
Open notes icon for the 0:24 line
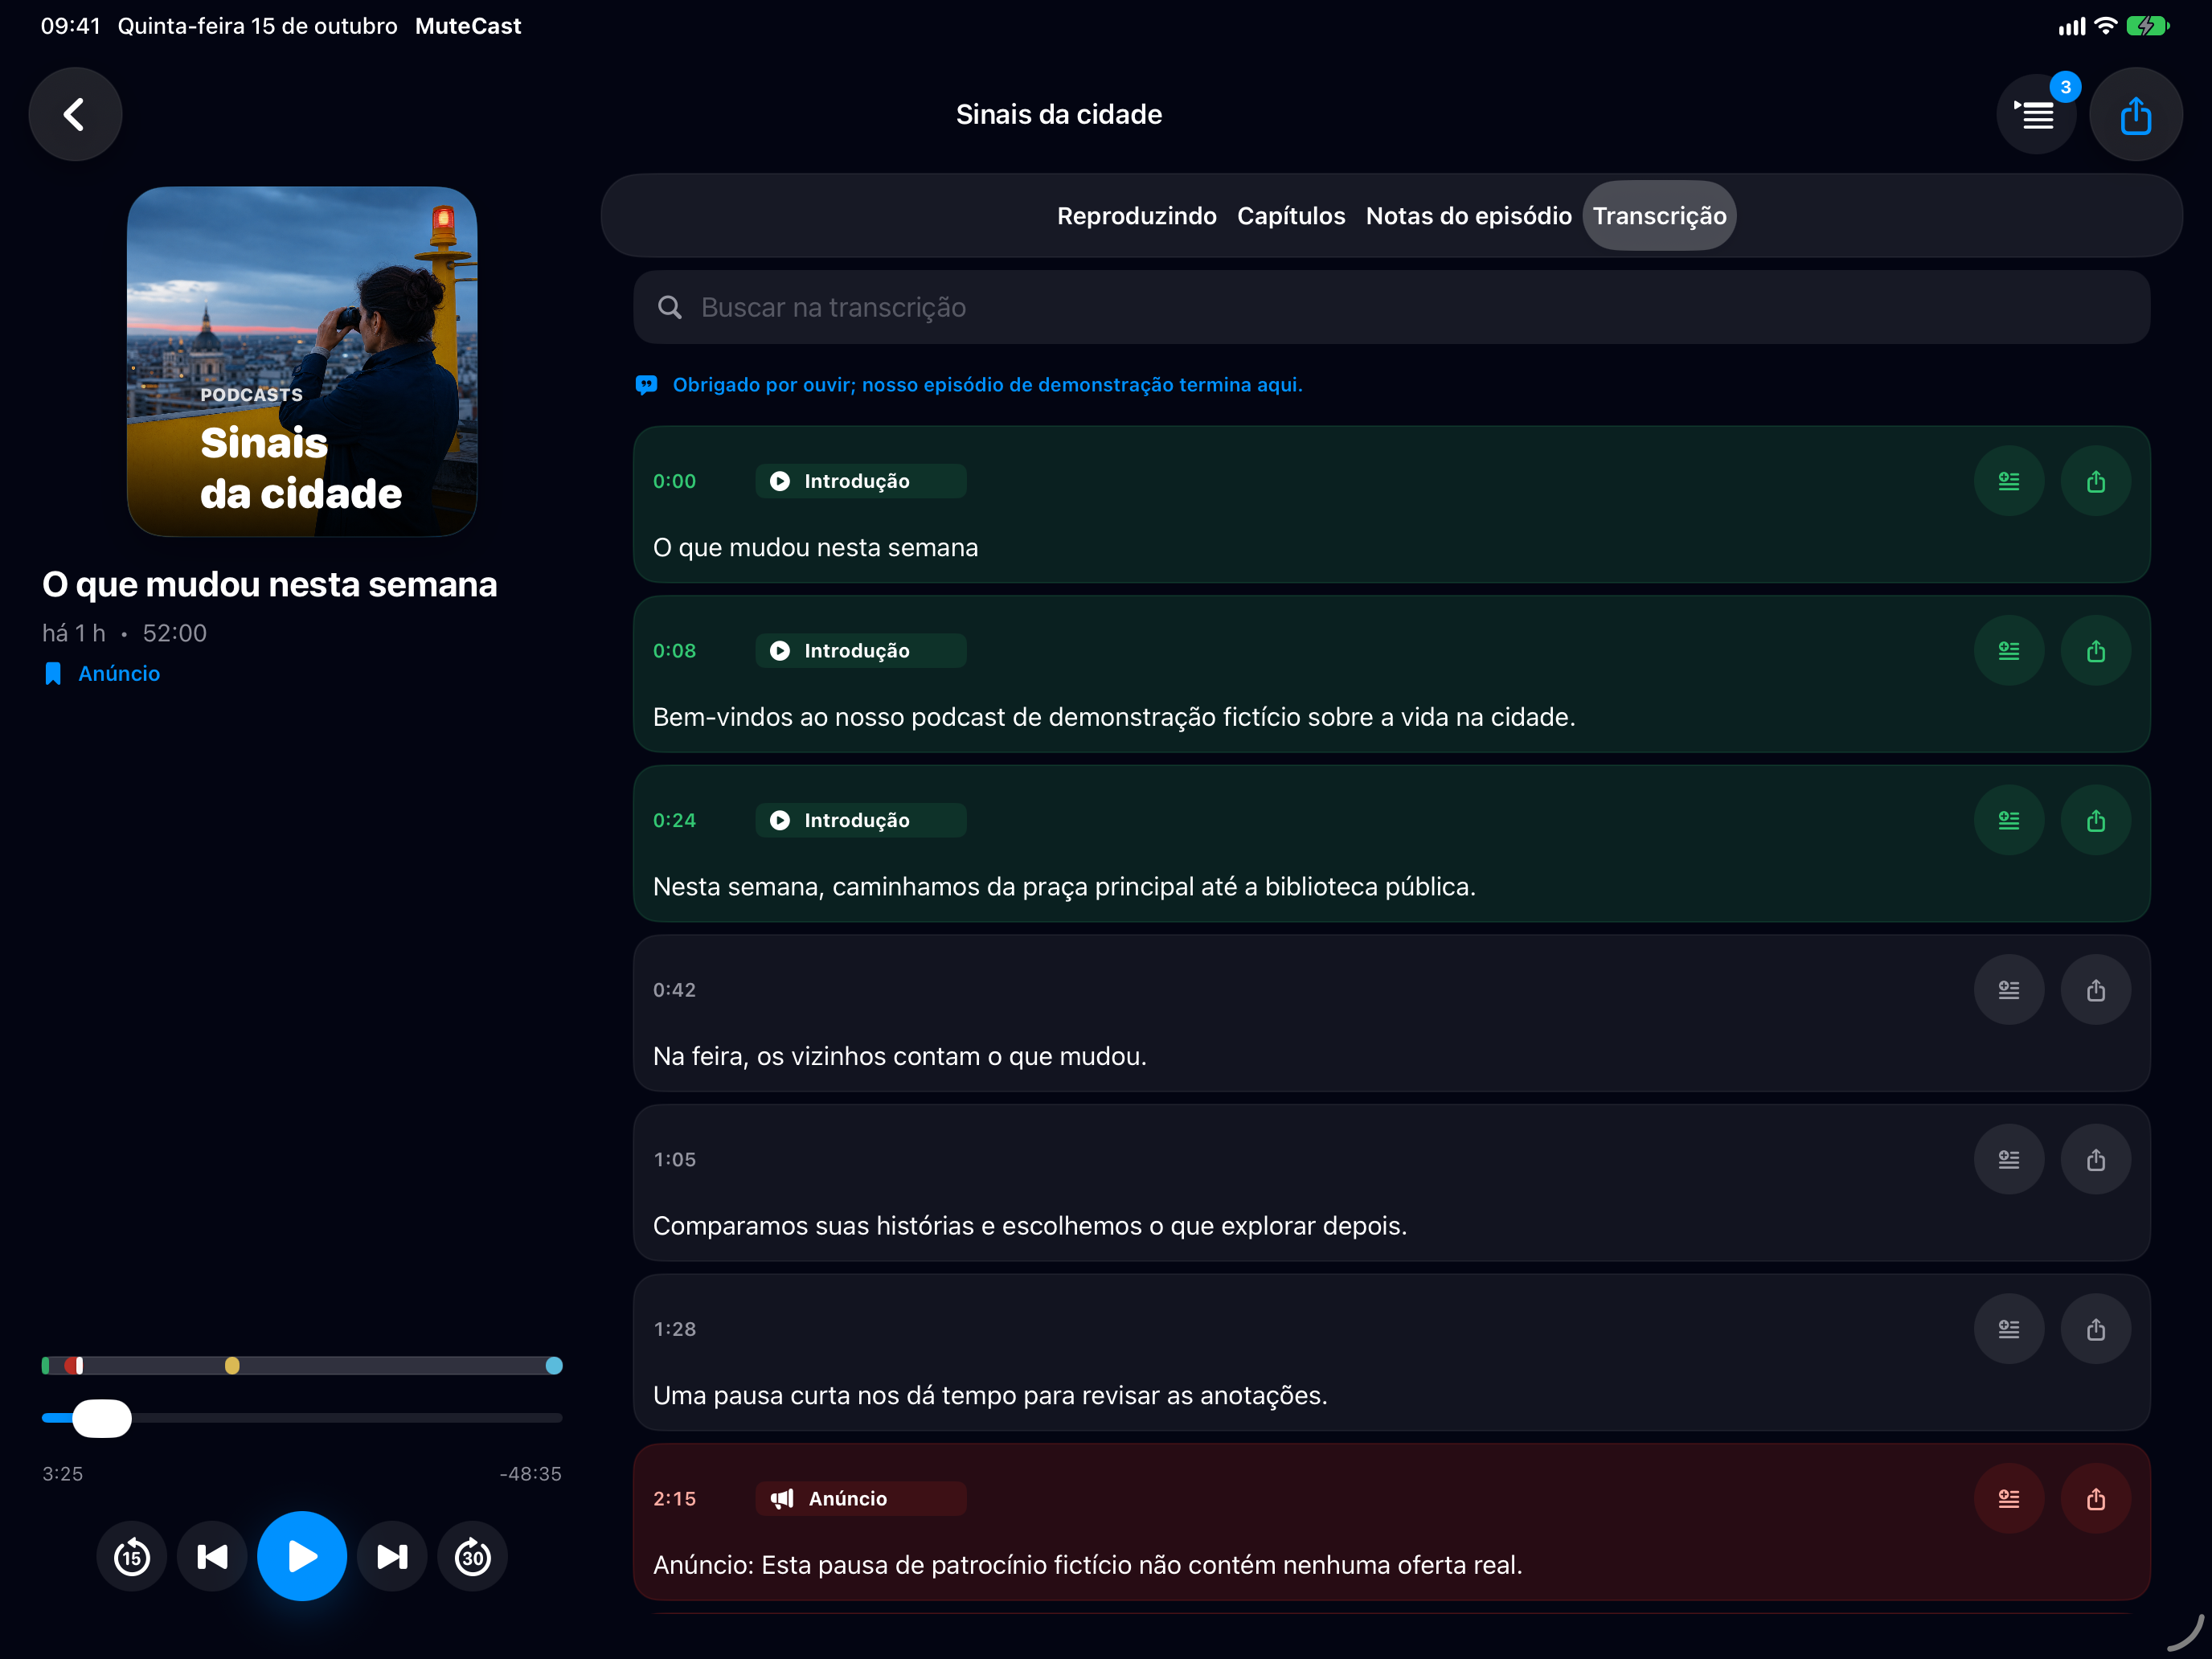(x=2008, y=820)
